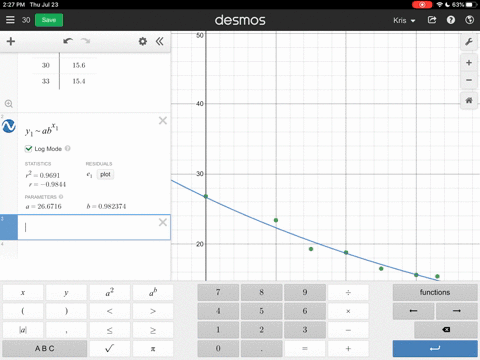Insert left parenthesis
The width and height of the screenshot is (480, 360).
(23, 311)
